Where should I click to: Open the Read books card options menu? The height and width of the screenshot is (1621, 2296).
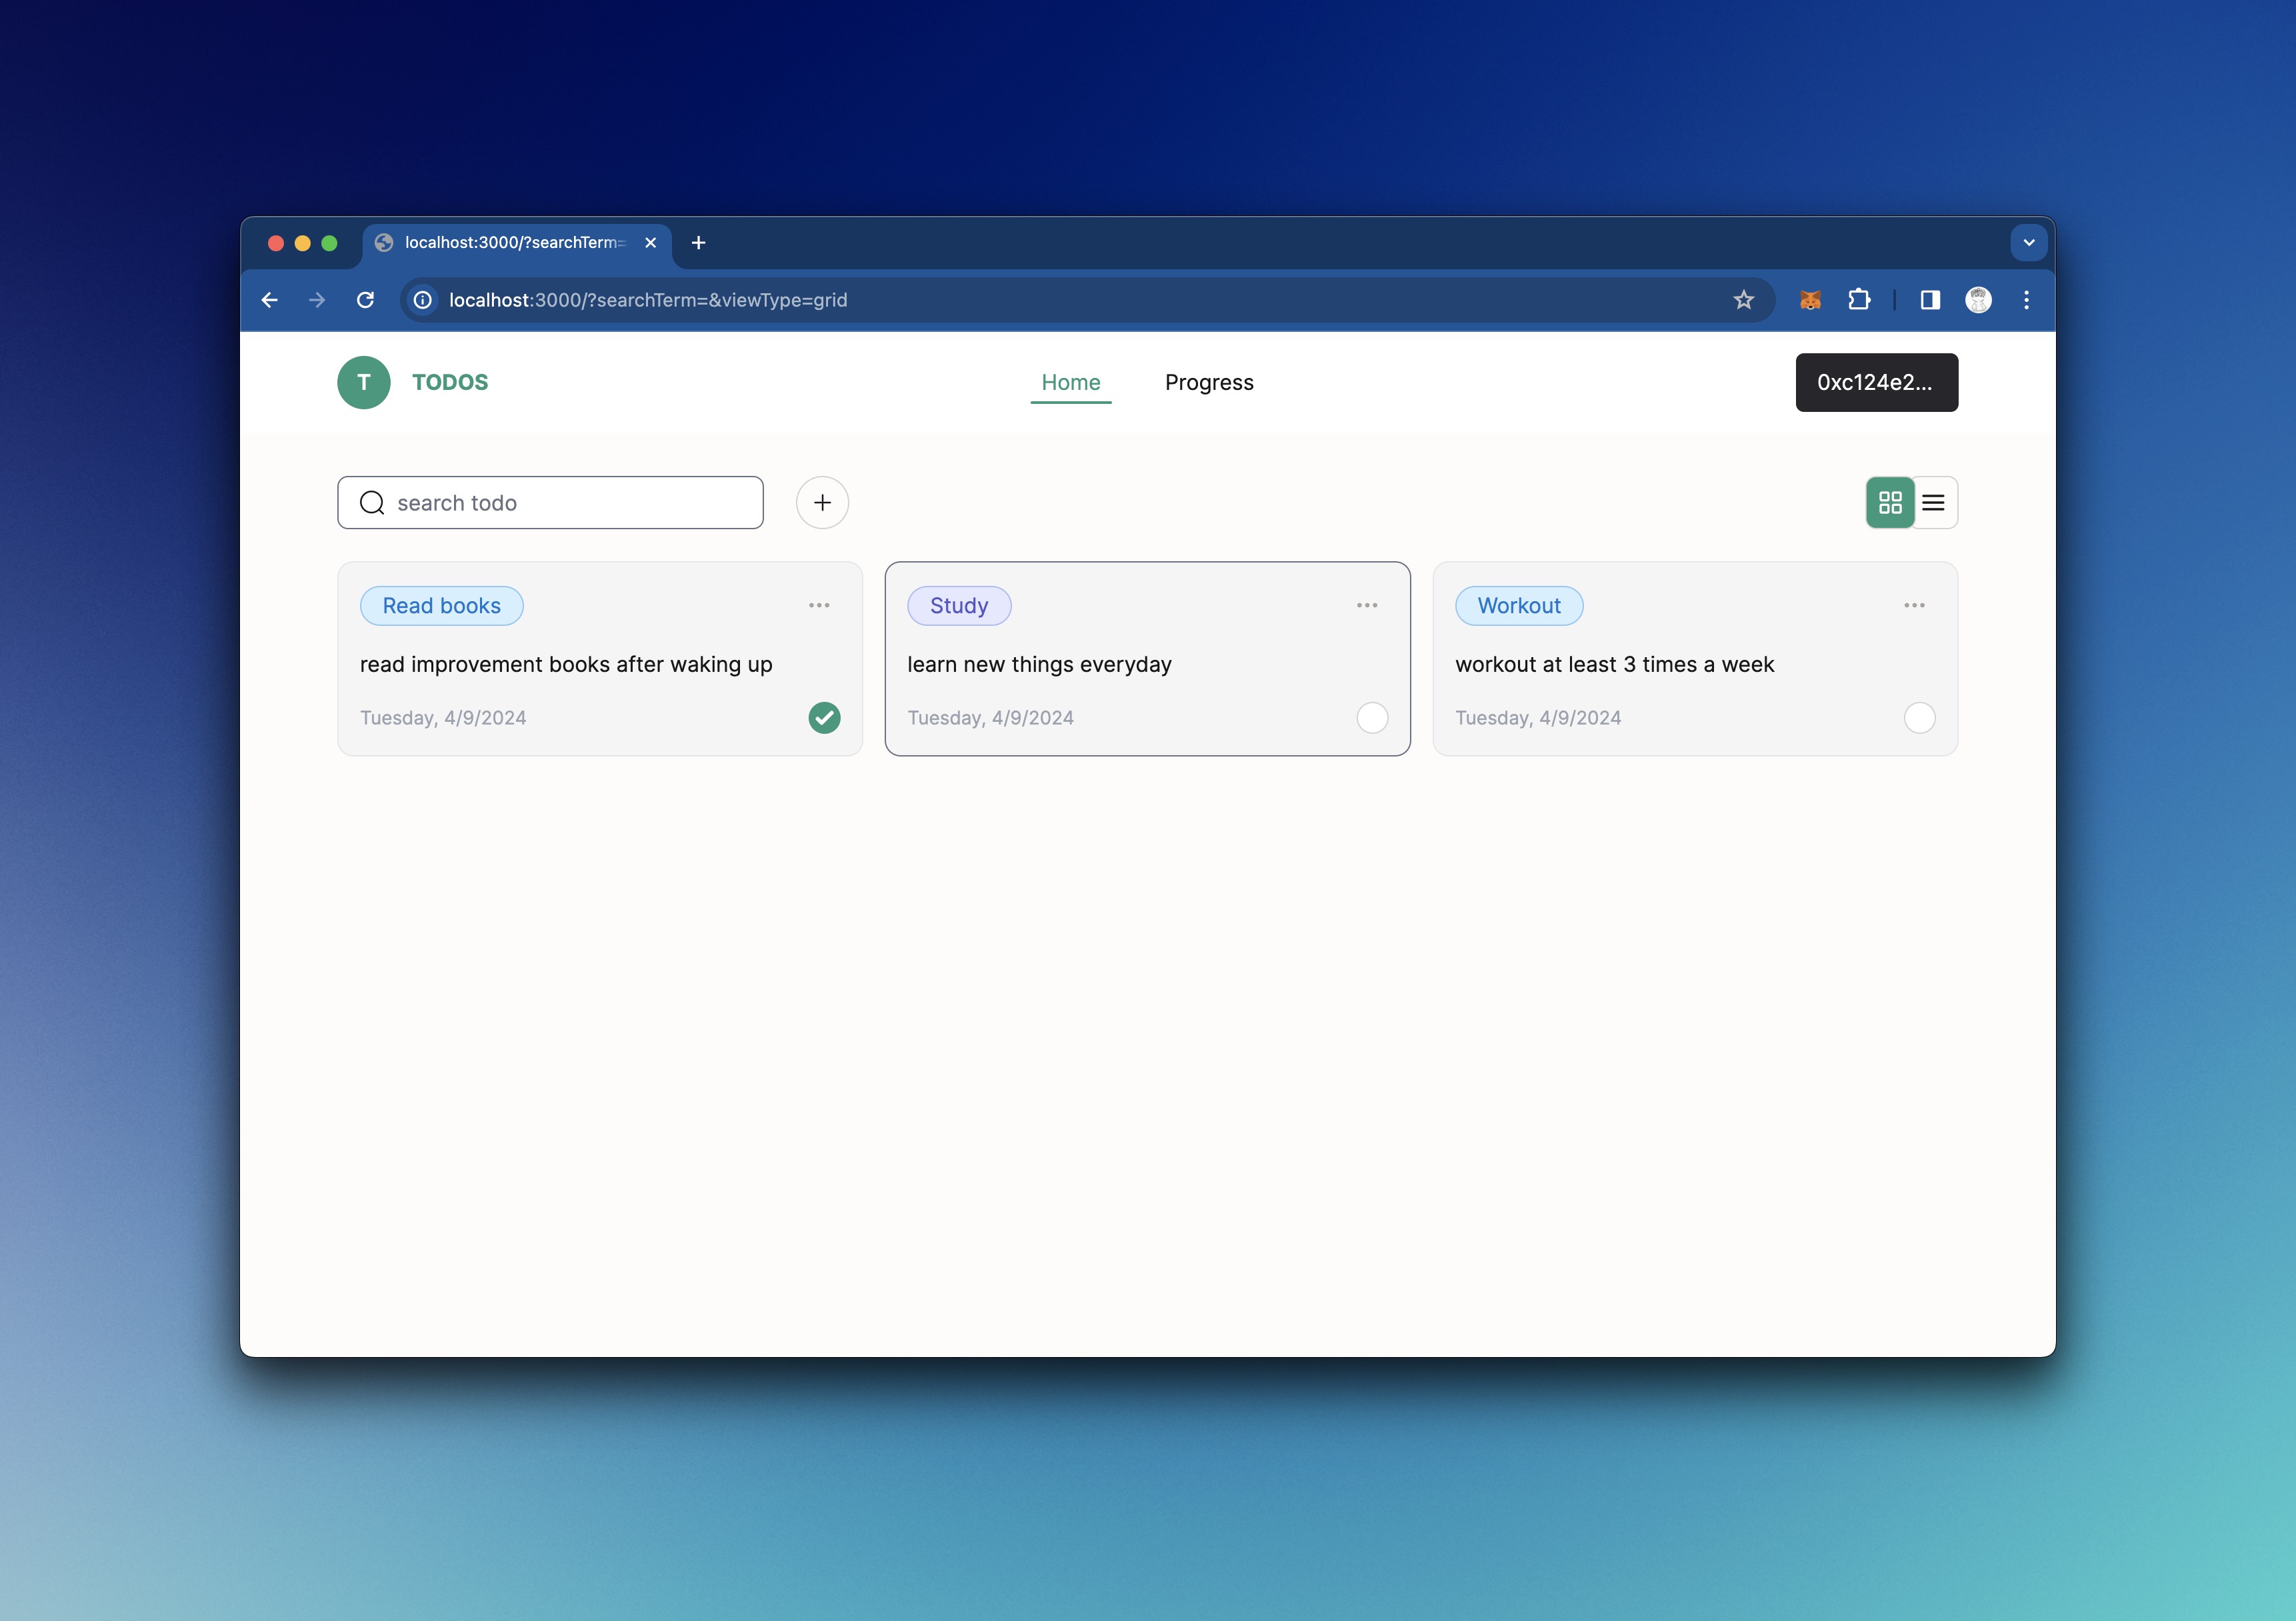[x=819, y=606]
